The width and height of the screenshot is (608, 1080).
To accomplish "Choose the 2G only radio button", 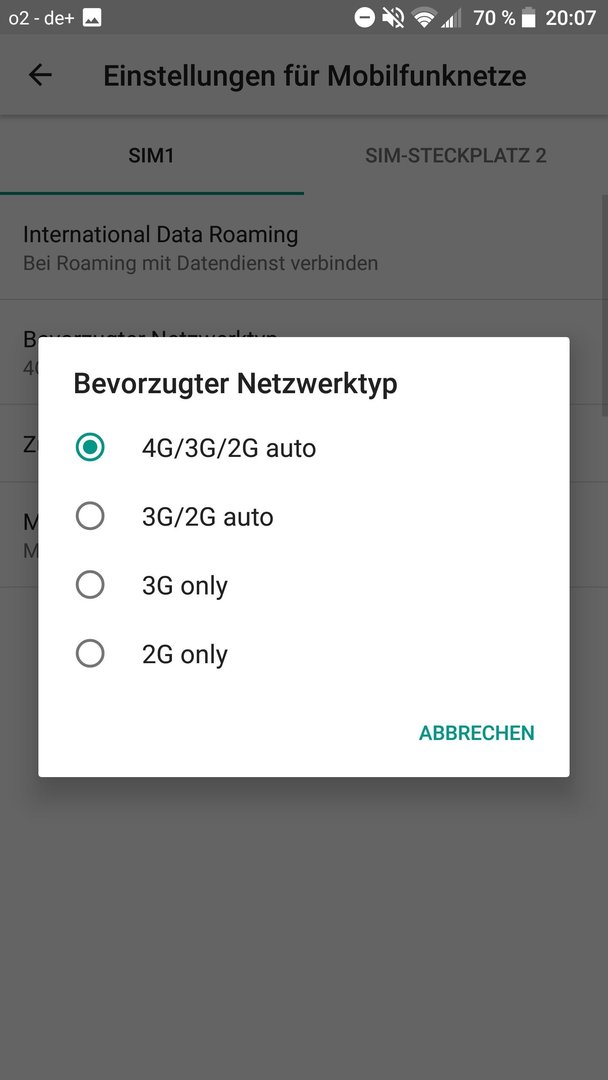I will pos(90,654).
